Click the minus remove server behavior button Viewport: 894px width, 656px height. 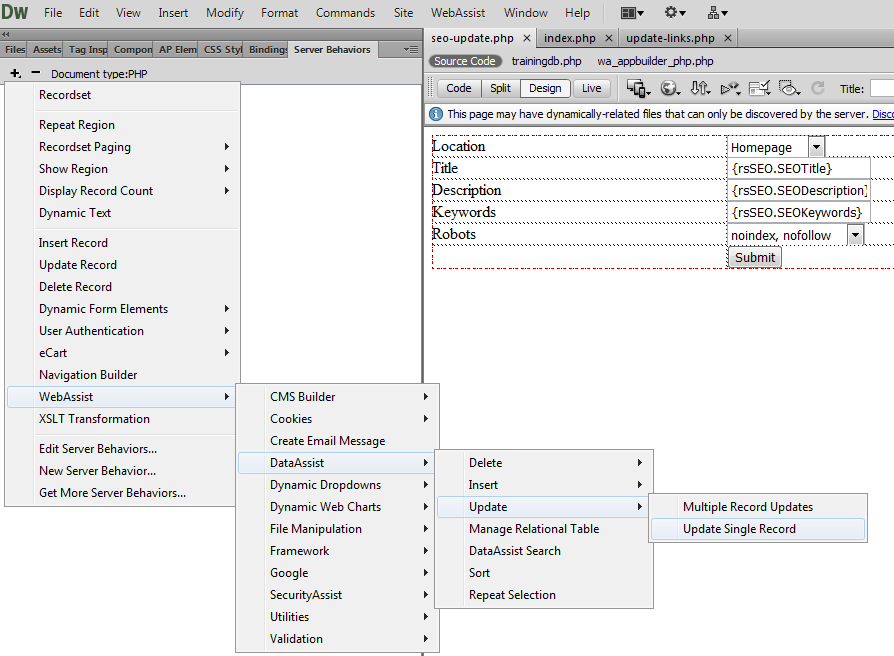tap(36, 73)
